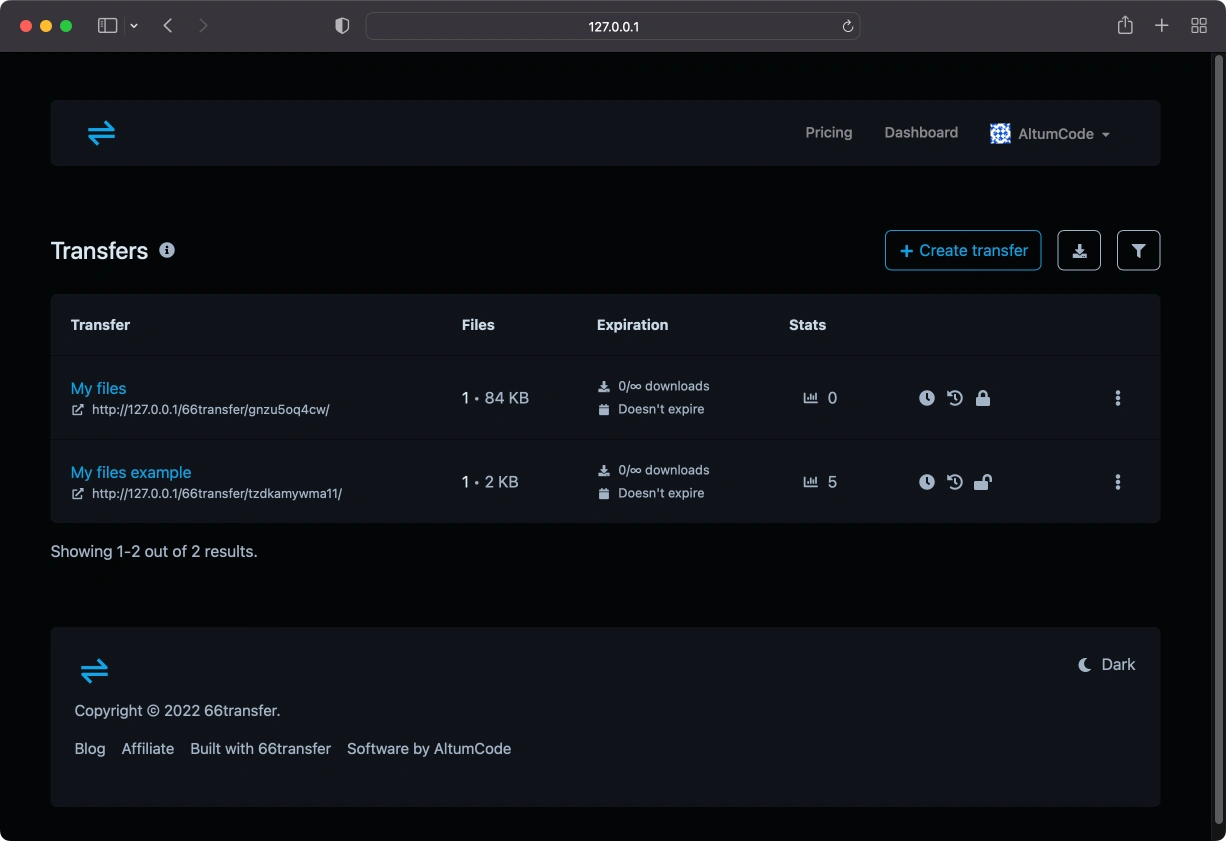The image size is (1226, 841).
Task: Open three-dot menu for My files
Action: coord(1118,398)
